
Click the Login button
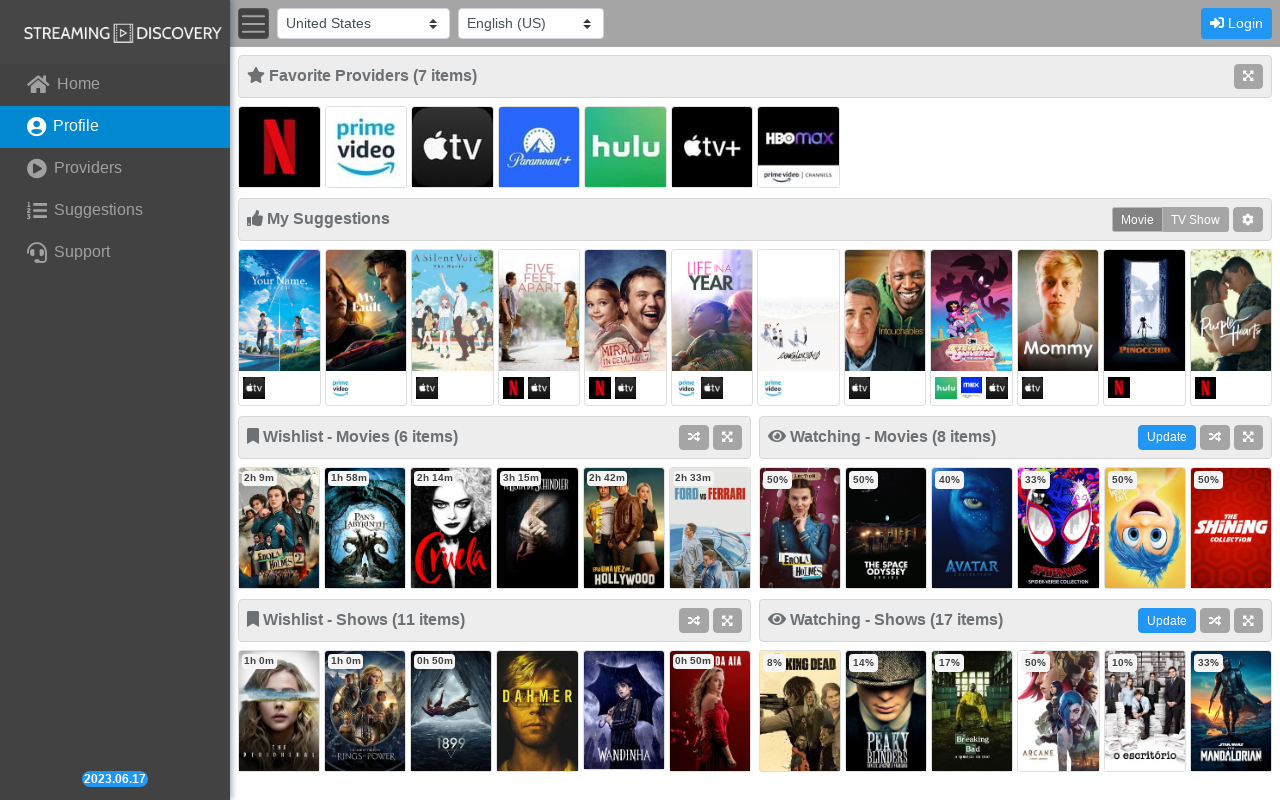coord(1236,23)
